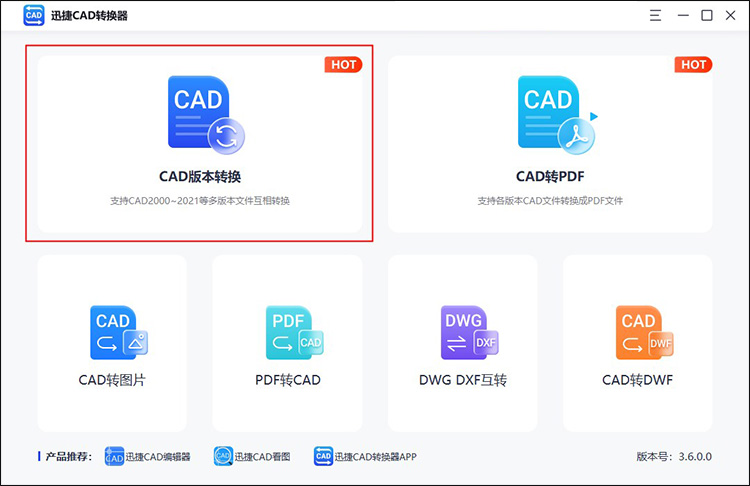Click the CAD转DWF label
The width and height of the screenshot is (750, 486).
638,380
